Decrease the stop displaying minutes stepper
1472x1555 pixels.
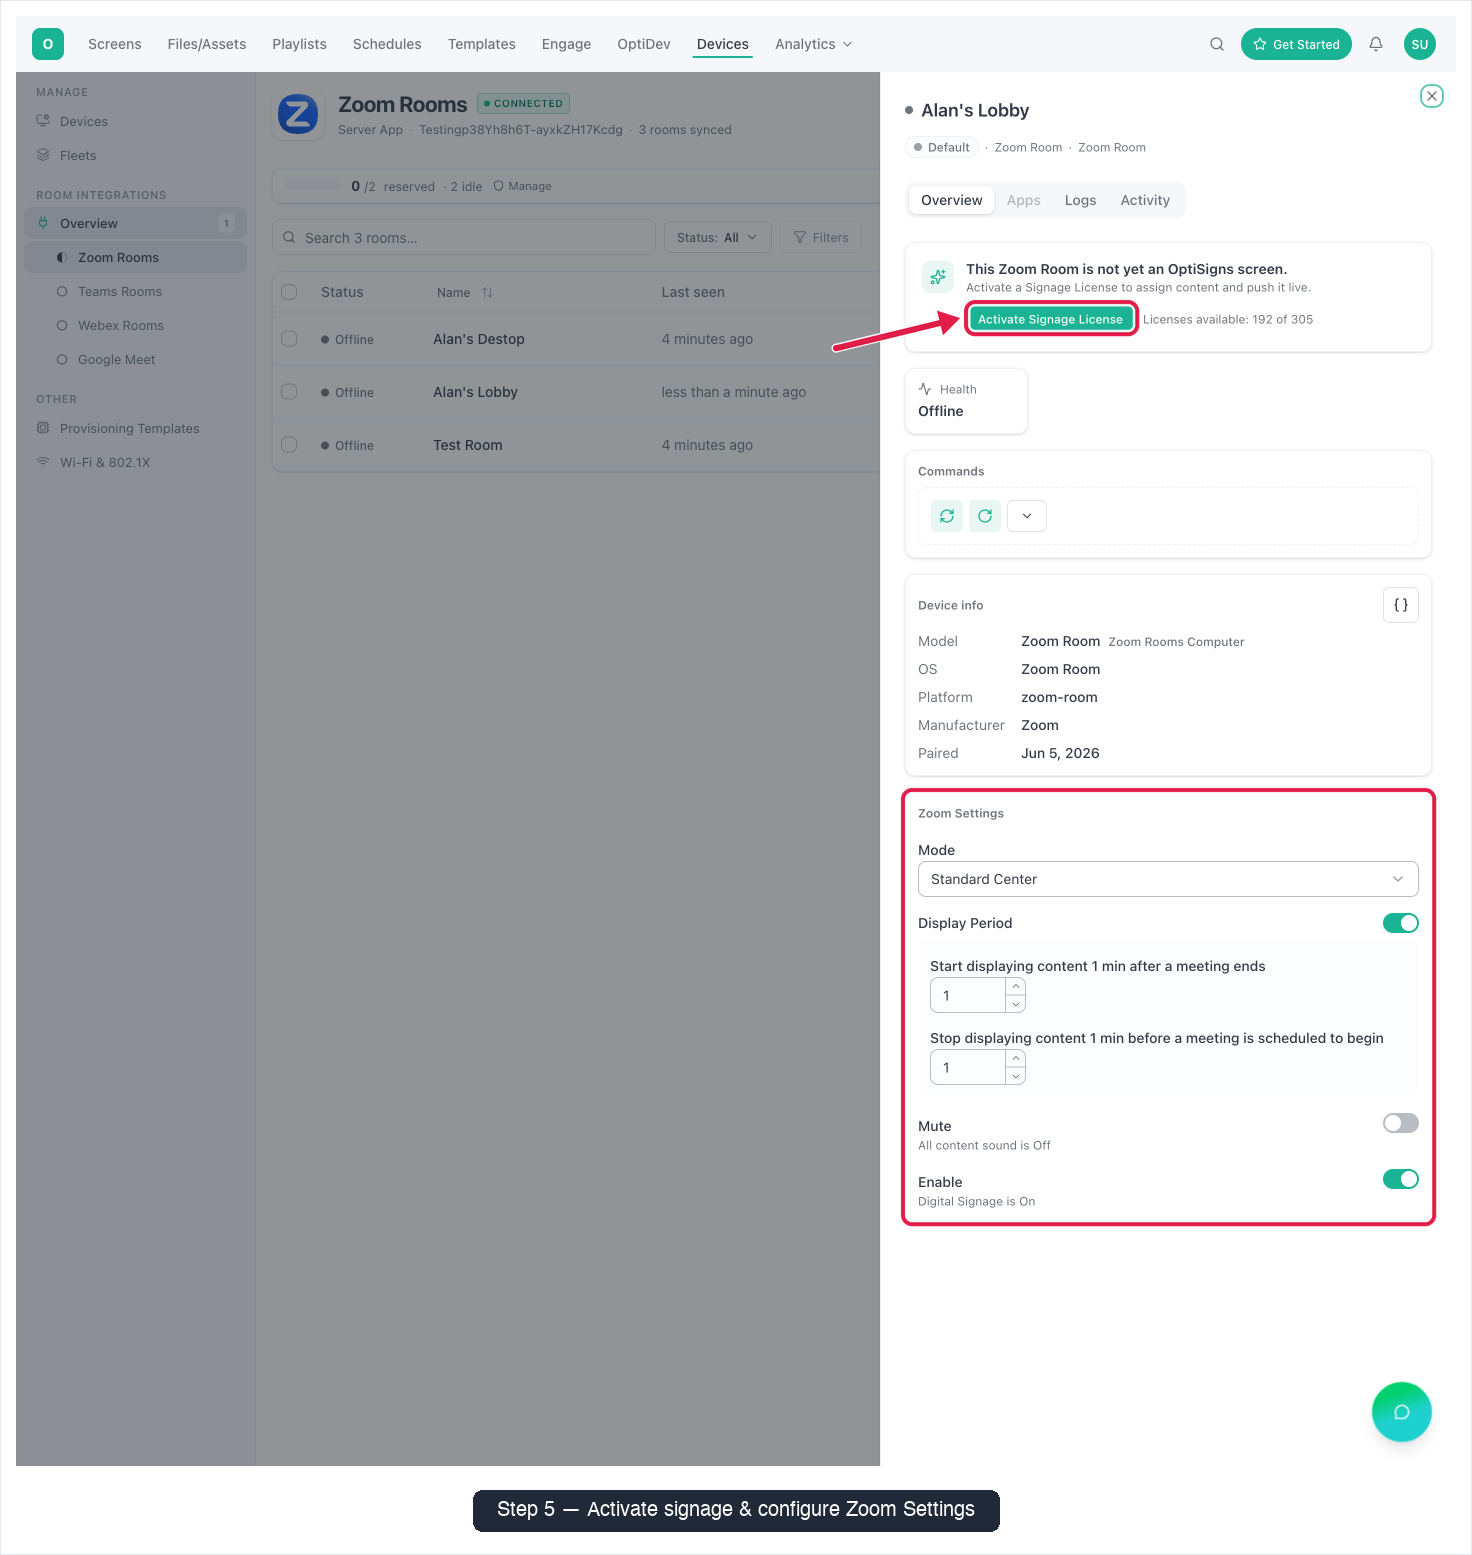(x=1016, y=1076)
